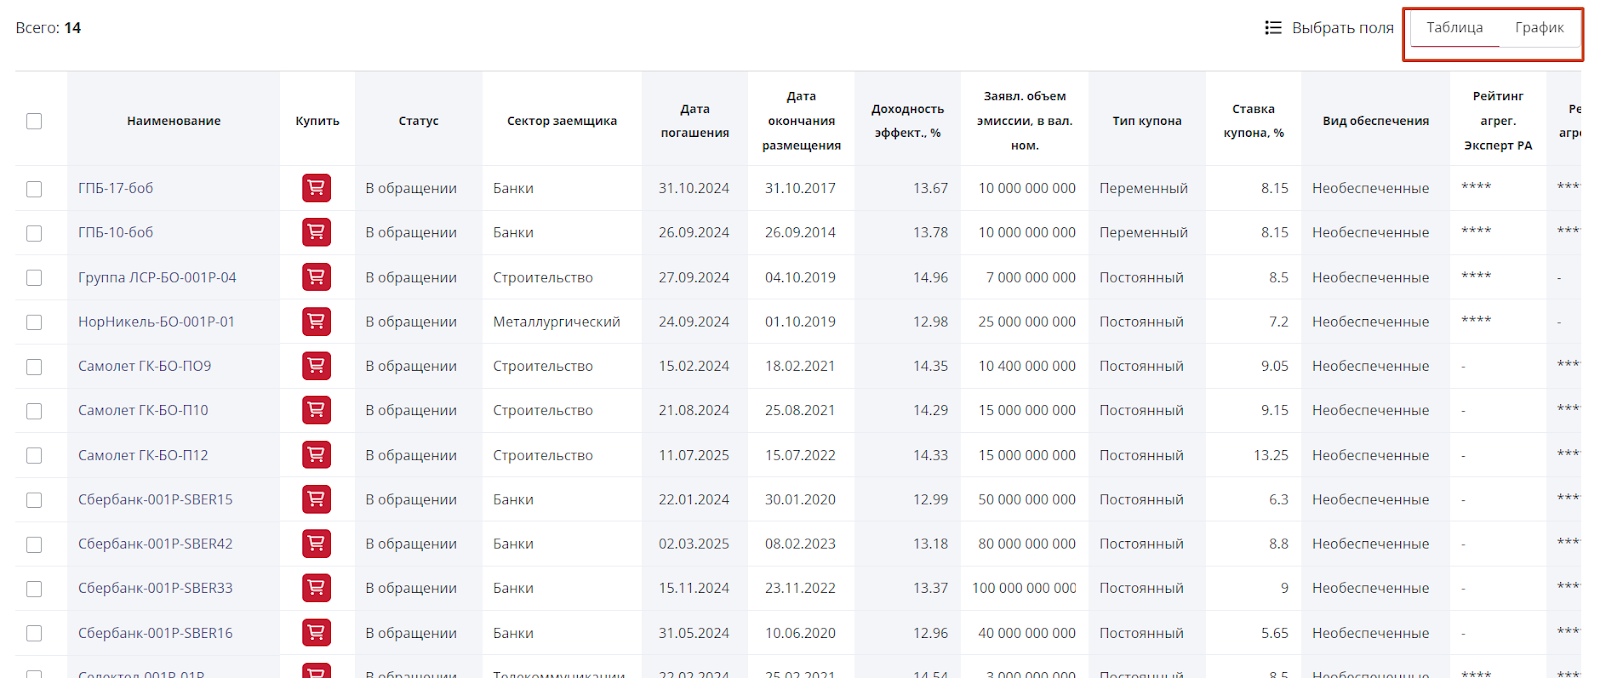The width and height of the screenshot is (1600, 678).
Task: Open Группа ЛСР-БО-001Р-04 link
Action: pos(157,277)
